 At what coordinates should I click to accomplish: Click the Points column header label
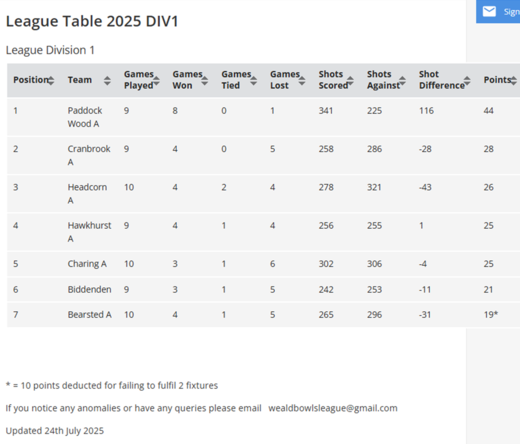click(497, 80)
